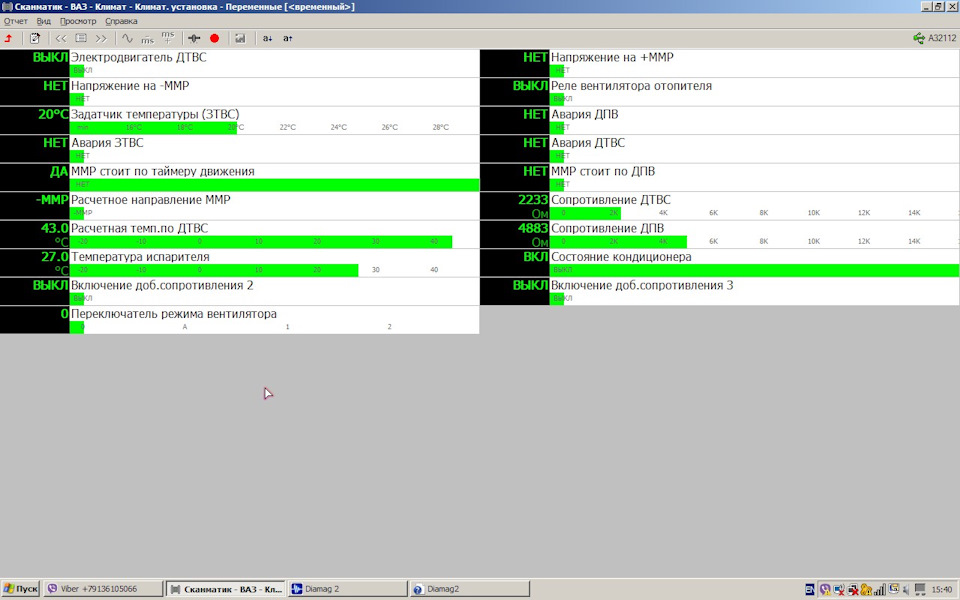Increase font size with a↑ icon

tap(287, 39)
